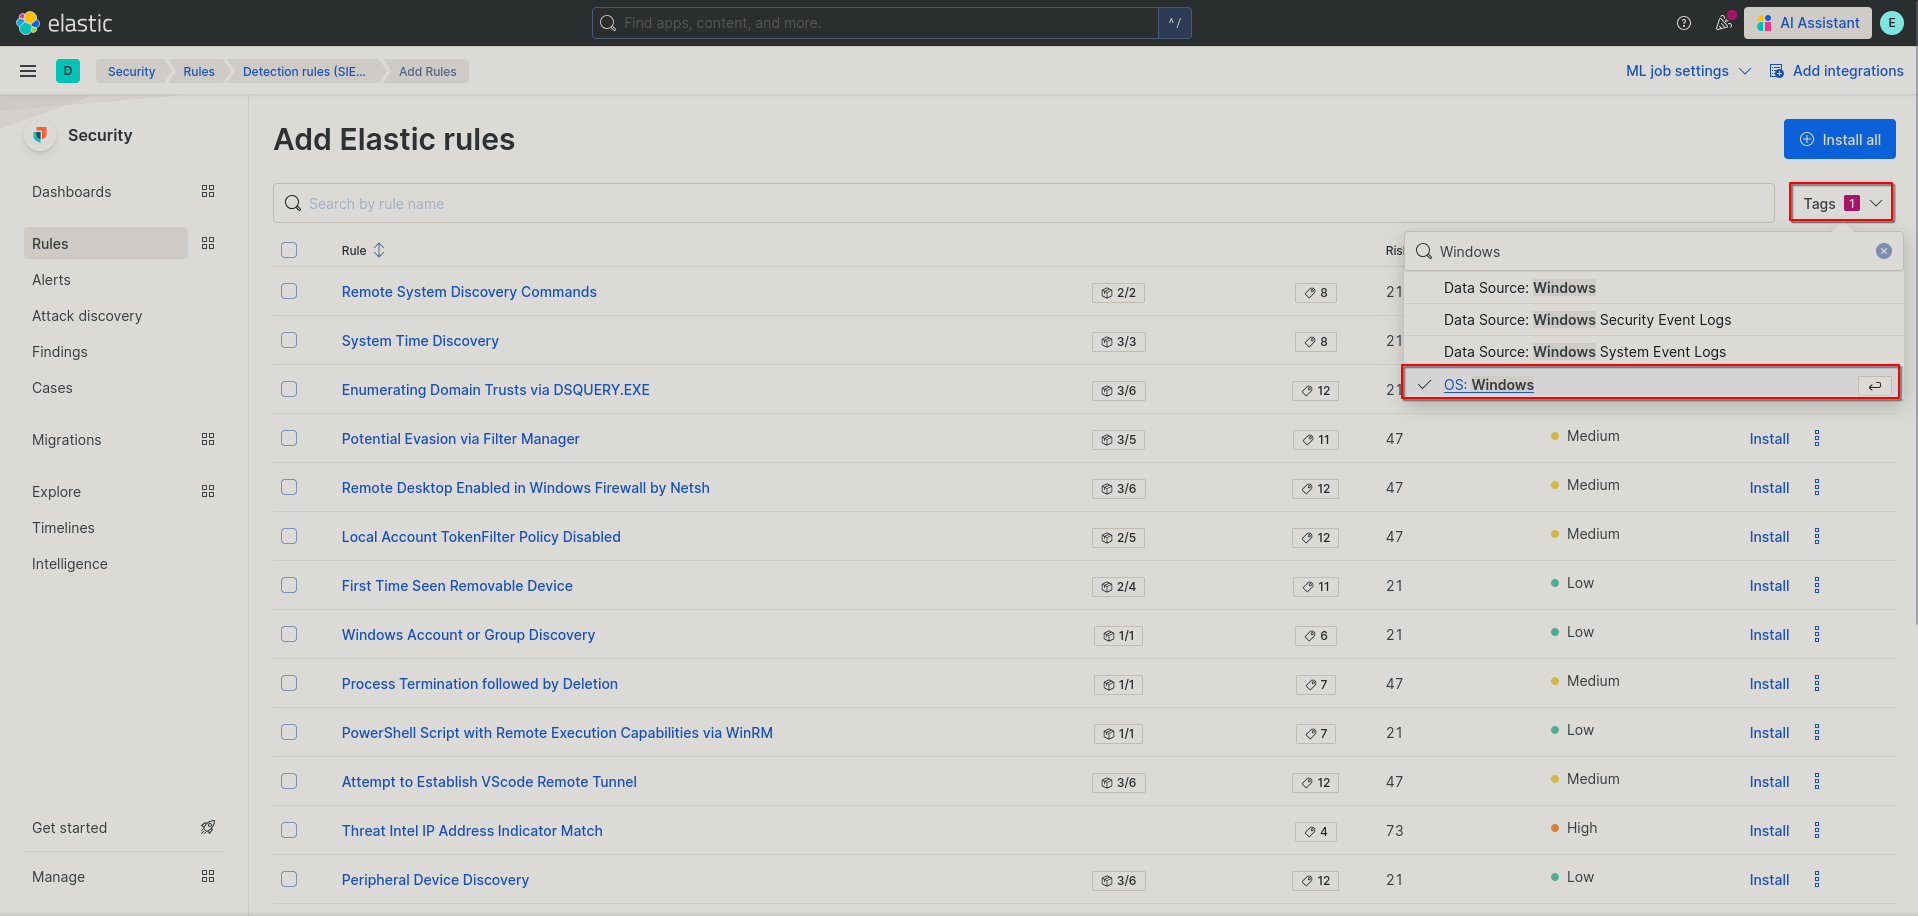Open Intelligence in sidebar

click(70, 564)
